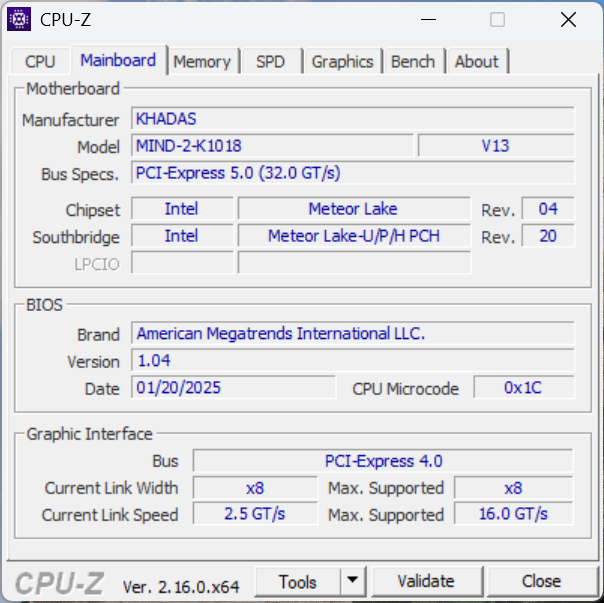Click the Manufacturer field showing KHADAS

(352, 119)
